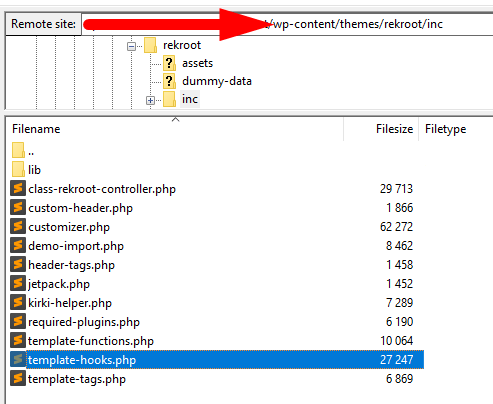The height and width of the screenshot is (404, 493).
Task: Collapse the rekroot tree node
Action: click(x=131, y=46)
